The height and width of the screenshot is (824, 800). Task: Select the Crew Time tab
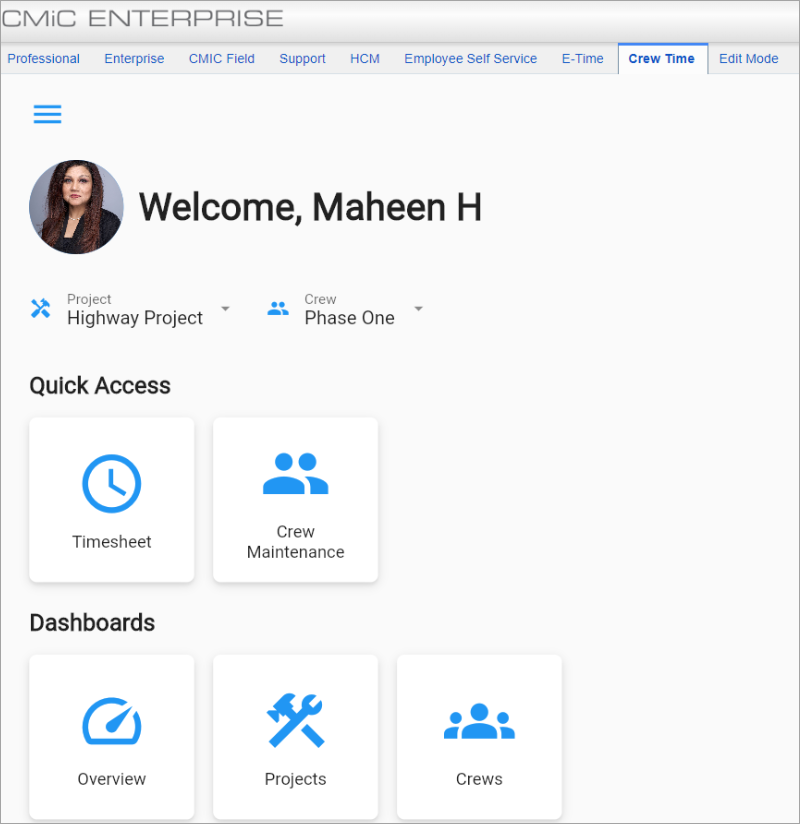pyautogui.click(x=662, y=58)
